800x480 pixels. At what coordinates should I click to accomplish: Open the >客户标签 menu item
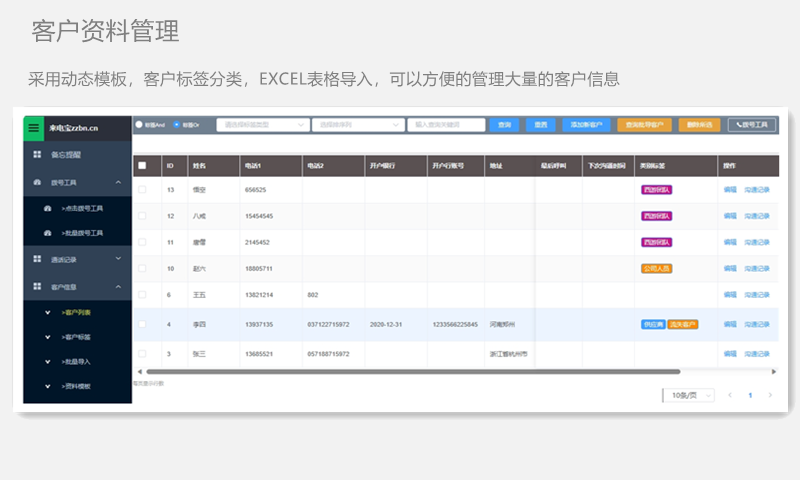[78, 337]
